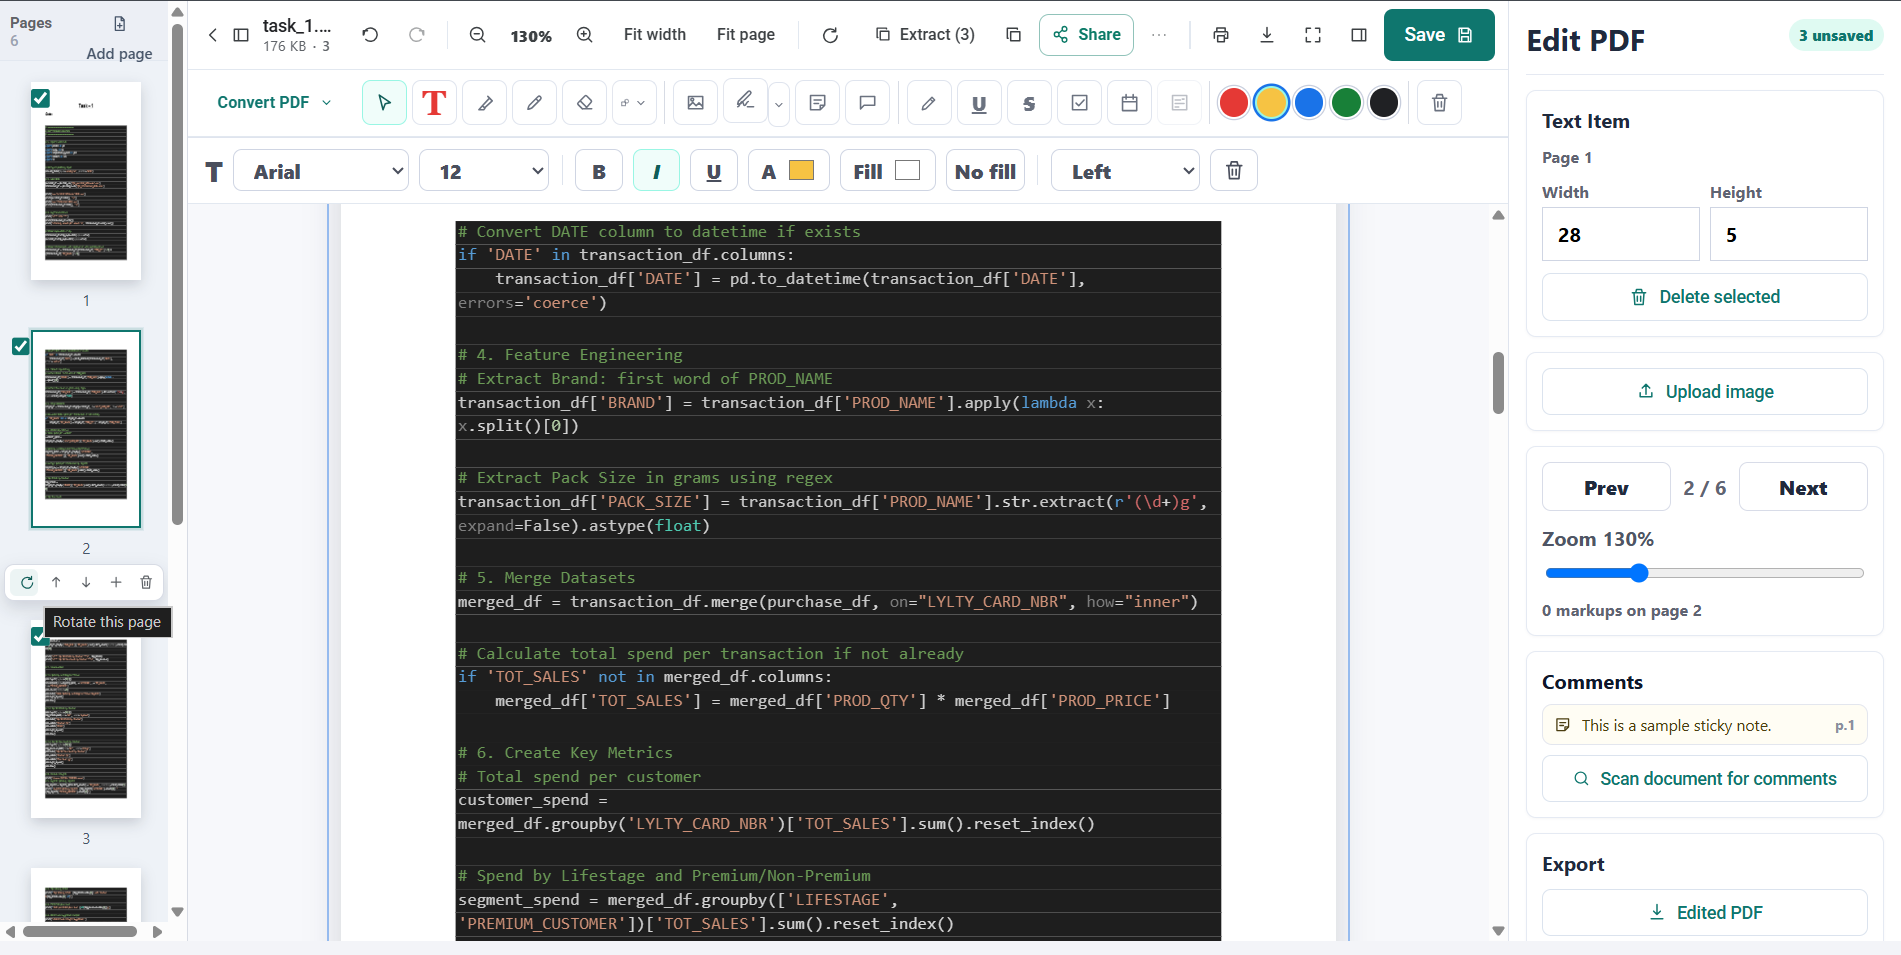Screen dimensions: 1901x955
Task: Toggle bold text formatting
Action: [599, 171]
